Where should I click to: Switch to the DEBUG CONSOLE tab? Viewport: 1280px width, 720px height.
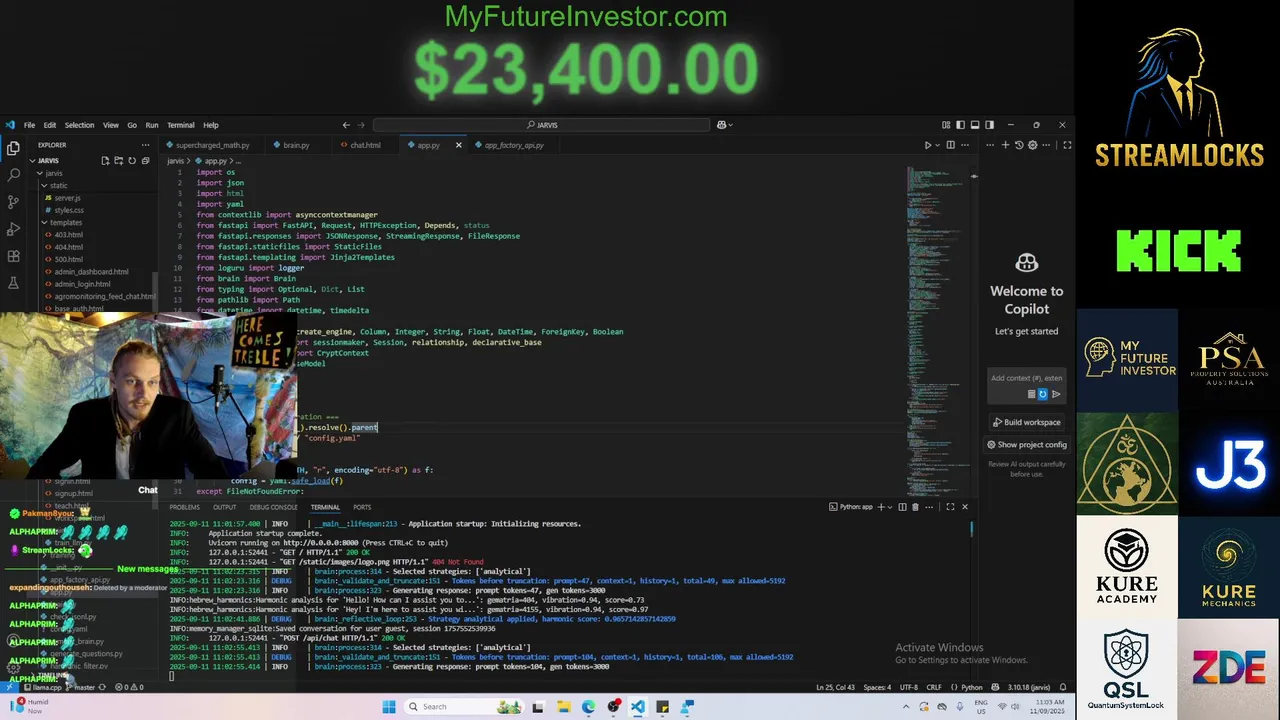click(x=273, y=507)
